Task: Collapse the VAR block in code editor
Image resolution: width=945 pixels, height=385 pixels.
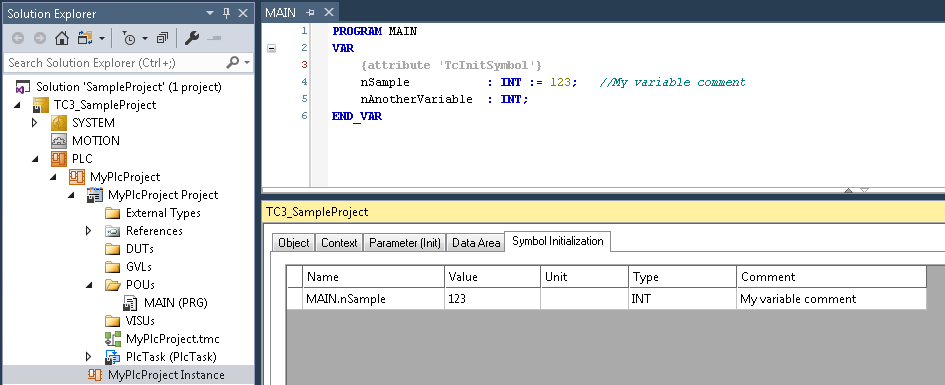Action: click(x=271, y=48)
